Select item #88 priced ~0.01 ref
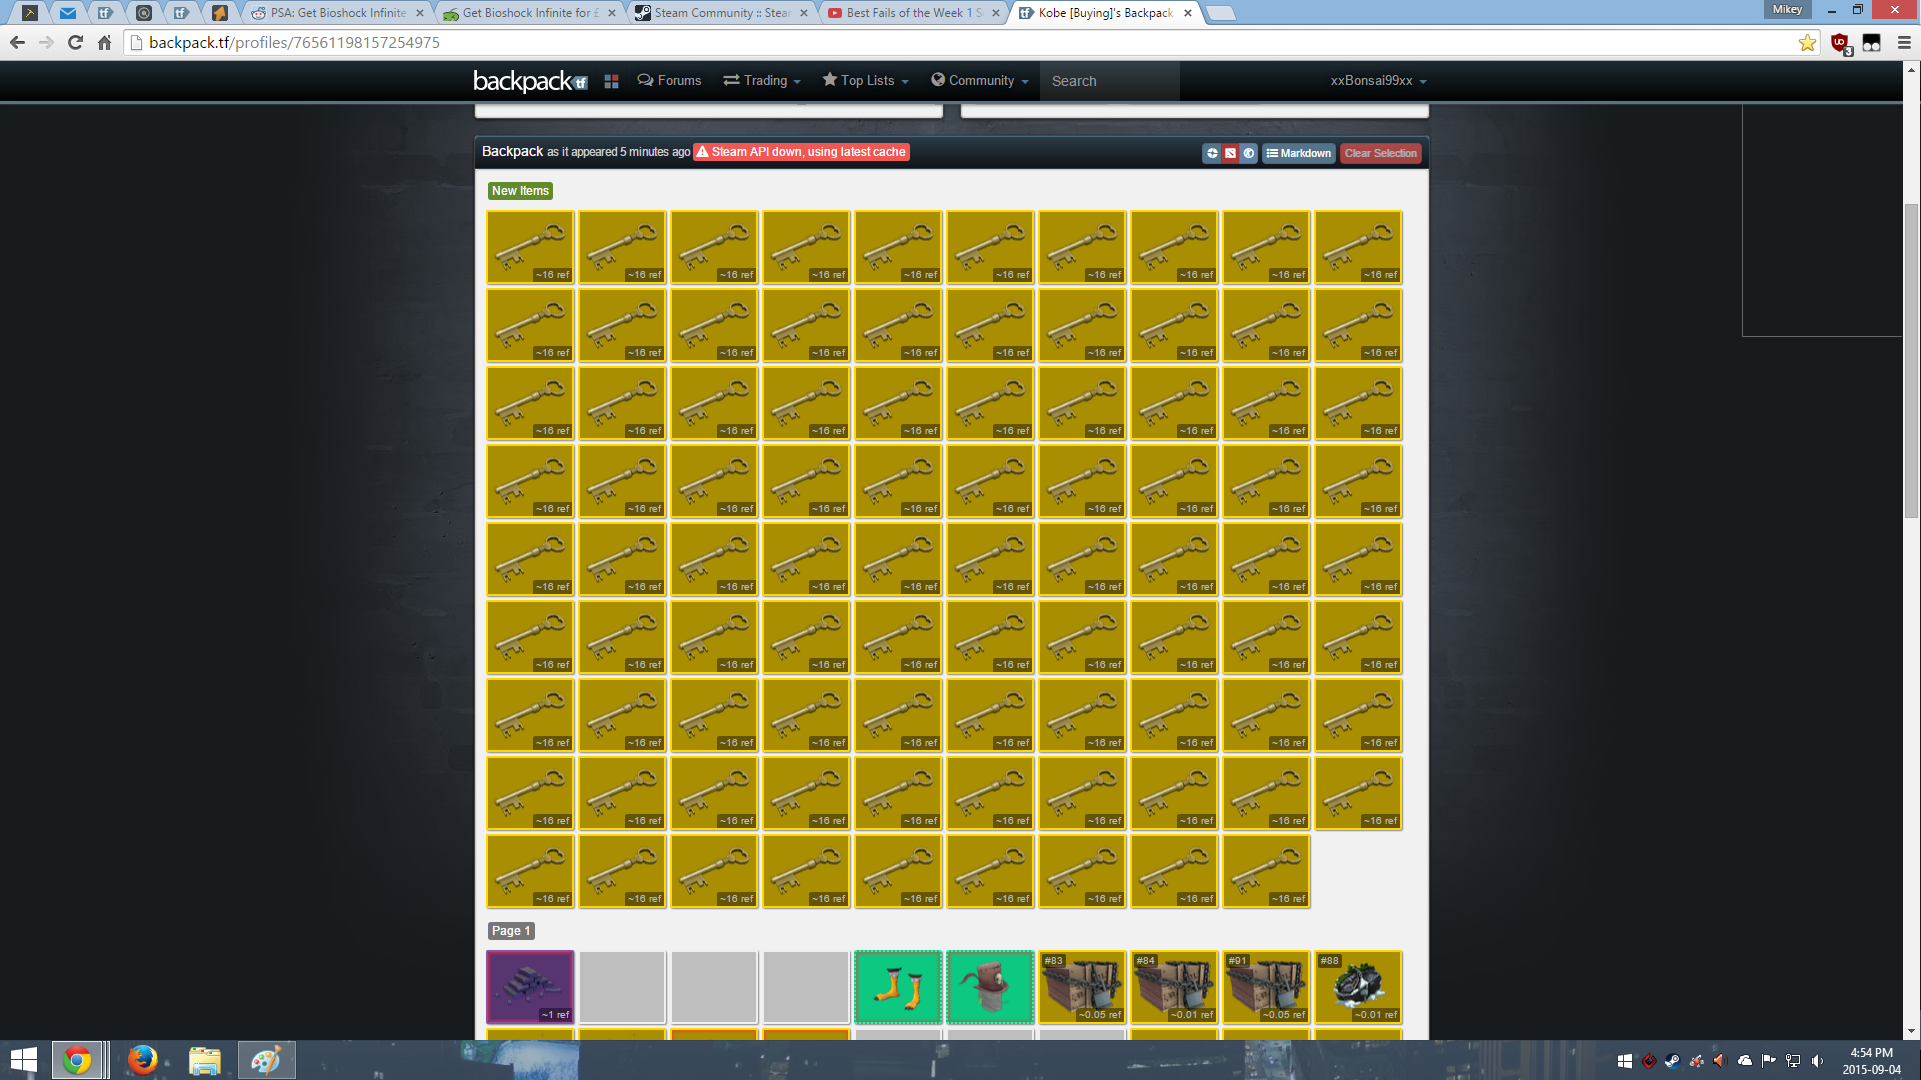1921x1080 pixels. click(x=1358, y=987)
